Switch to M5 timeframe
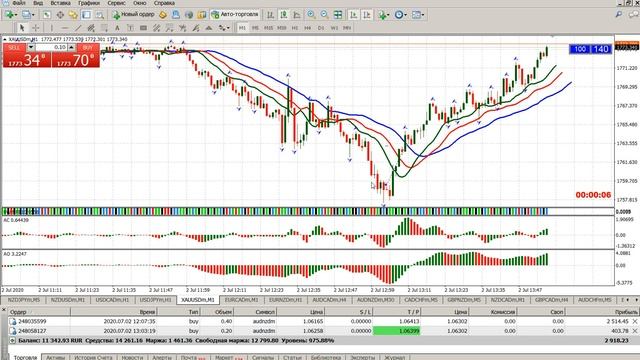640x360 pixels. [x=255, y=28]
